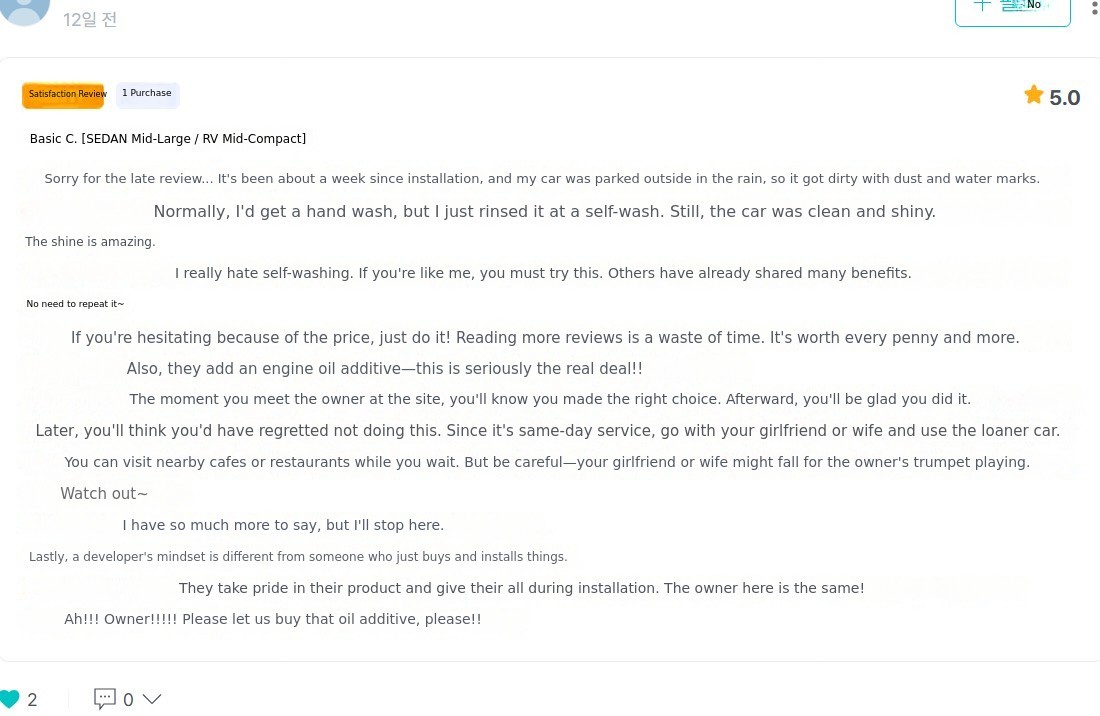Viewport: 1100px width, 716px height.
Task: Open comments via the speech bubble icon
Action: pyautogui.click(x=105, y=699)
